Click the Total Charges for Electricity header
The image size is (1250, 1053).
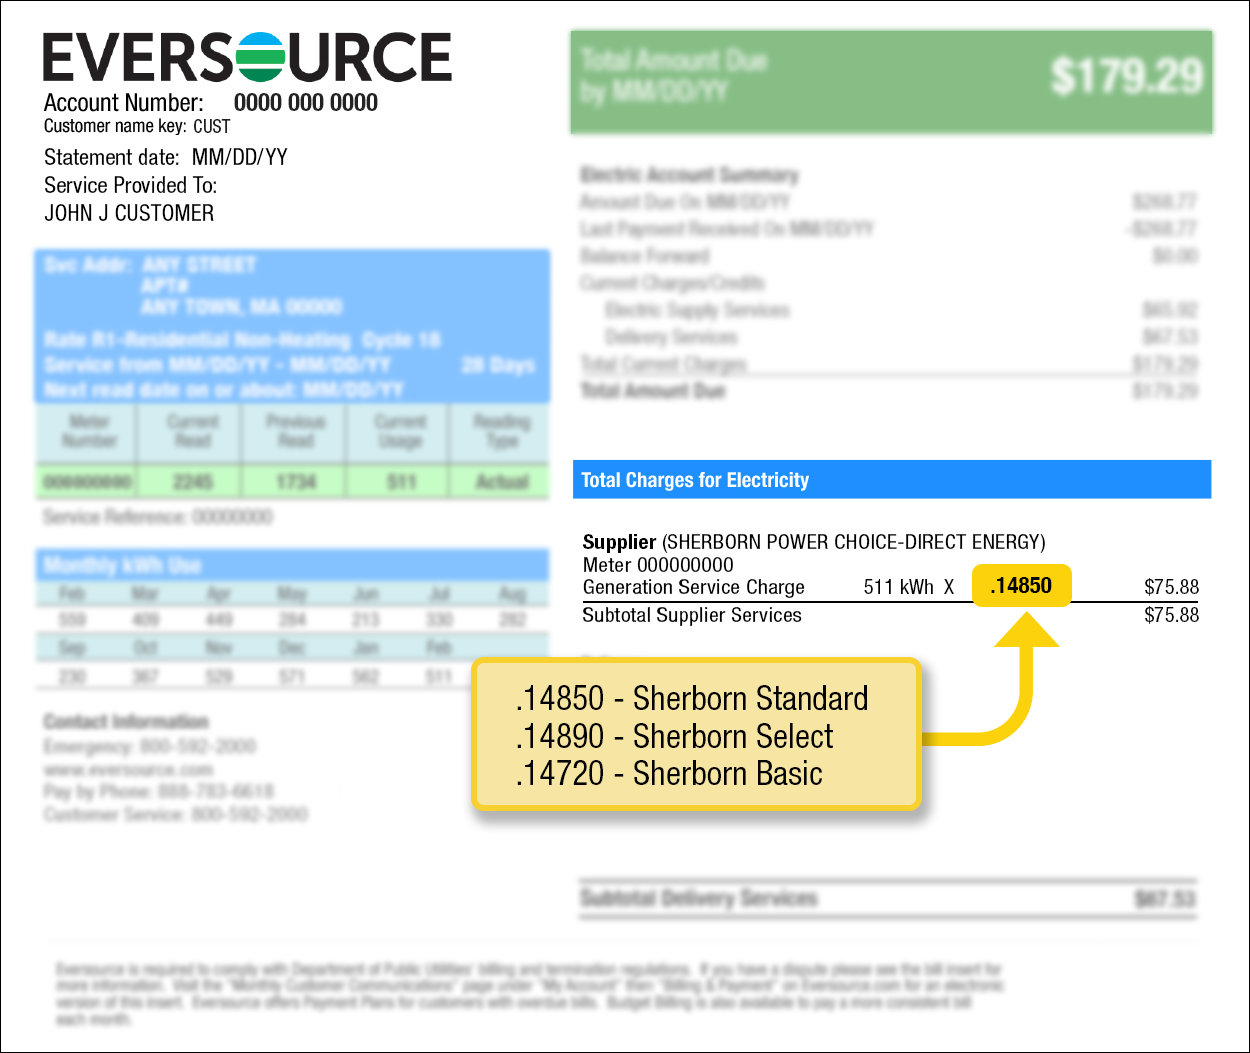pos(892,480)
